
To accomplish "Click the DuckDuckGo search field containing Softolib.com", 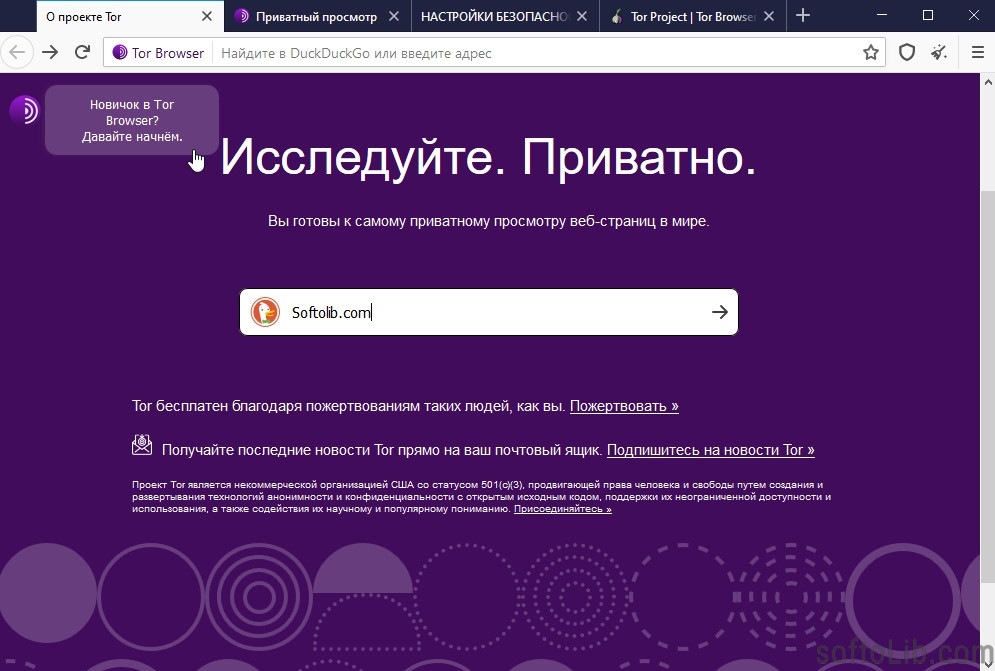I will click(489, 312).
